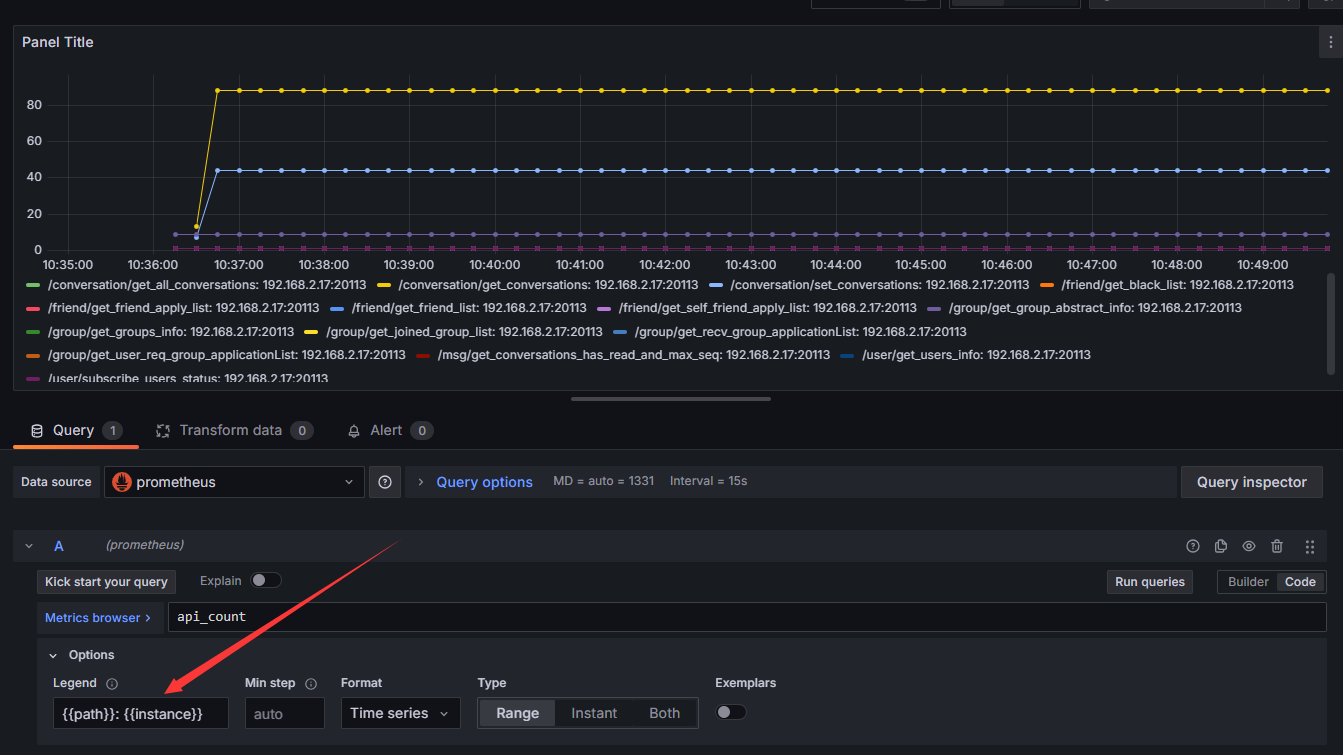The height and width of the screenshot is (755, 1343).
Task: Delete query A using the trash icon
Action: pyautogui.click(x=1277, y=546)
